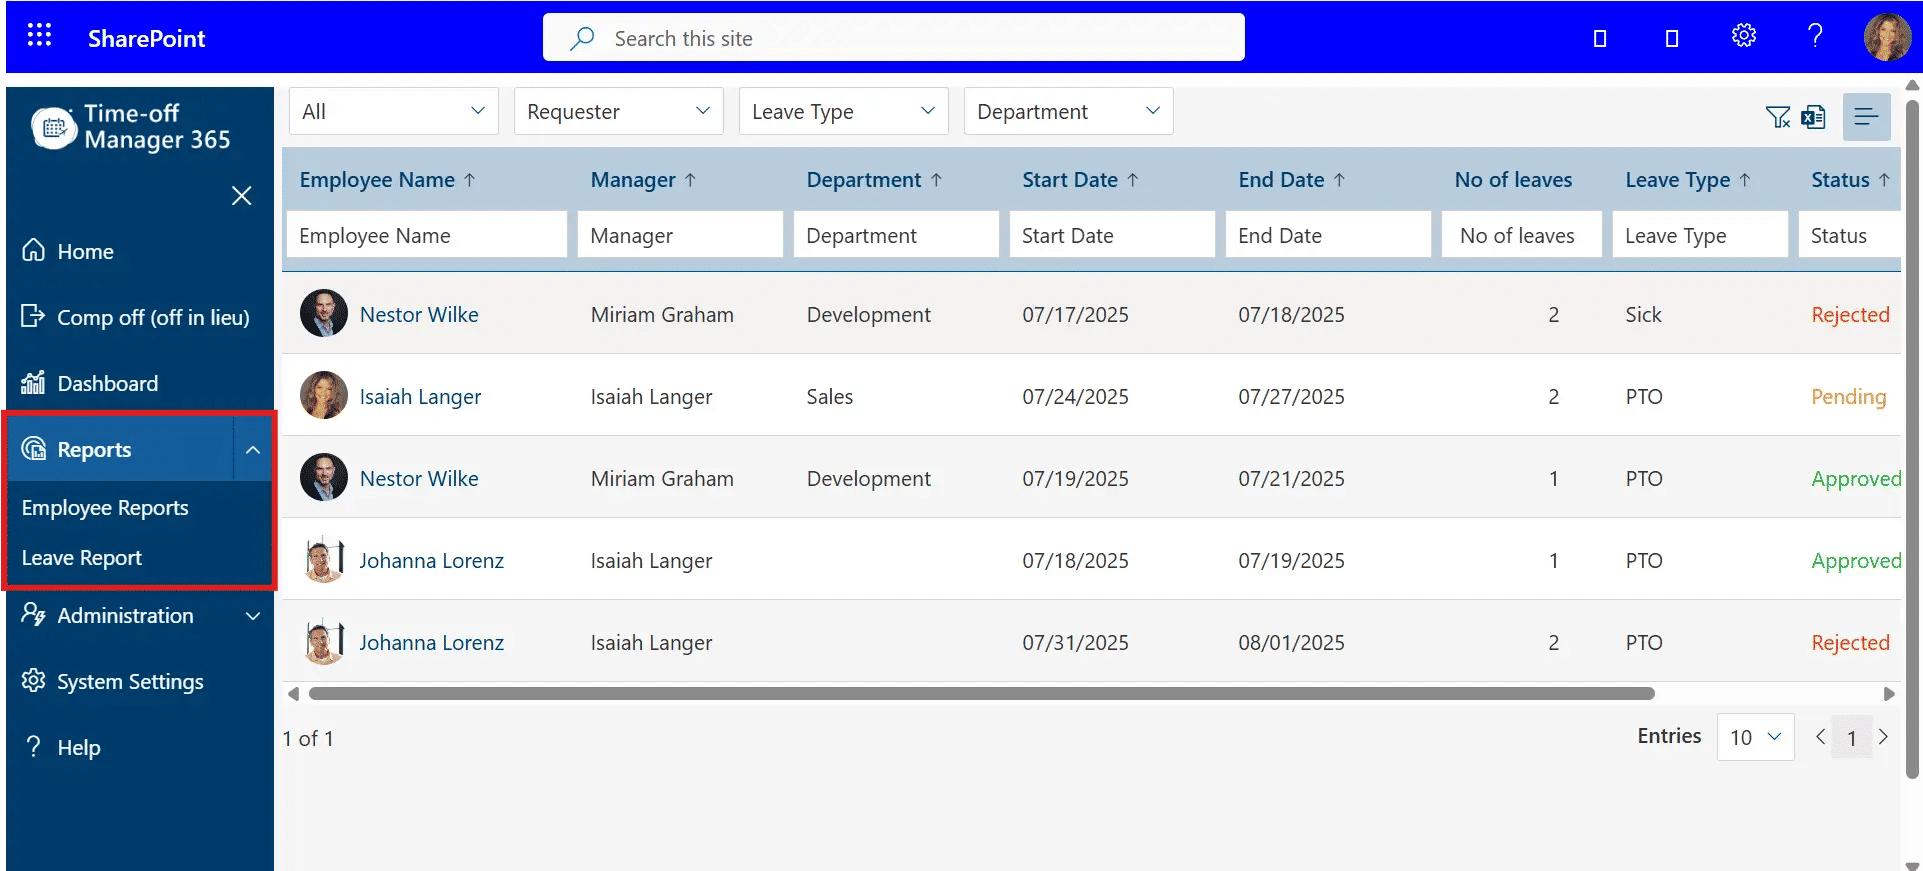Open Nestor Wilke's Sick leave entry

click(419, 315)
